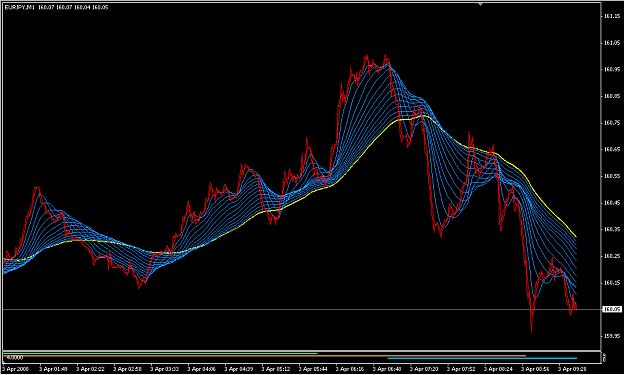Image resolution: width=625 pixels, height=375 pixels.
Task: Click the chart shift triangle marker at top
Action: (480, 4)
